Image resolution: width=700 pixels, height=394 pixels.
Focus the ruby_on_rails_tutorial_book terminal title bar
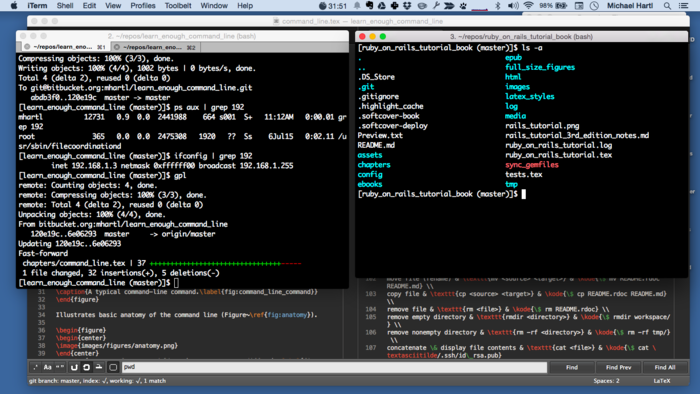(521, 37)
